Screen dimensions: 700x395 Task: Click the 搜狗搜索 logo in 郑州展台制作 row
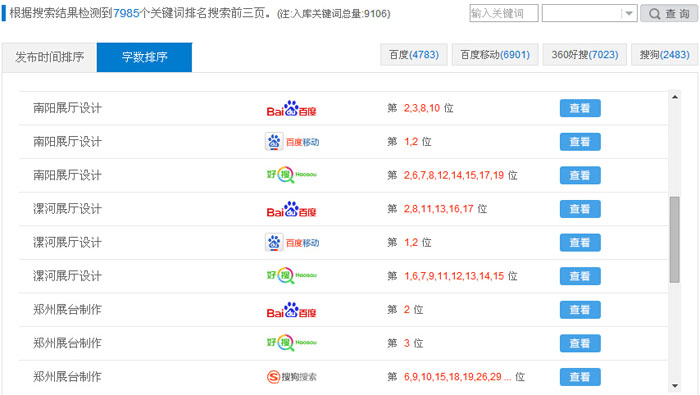[x=292, y=377]
